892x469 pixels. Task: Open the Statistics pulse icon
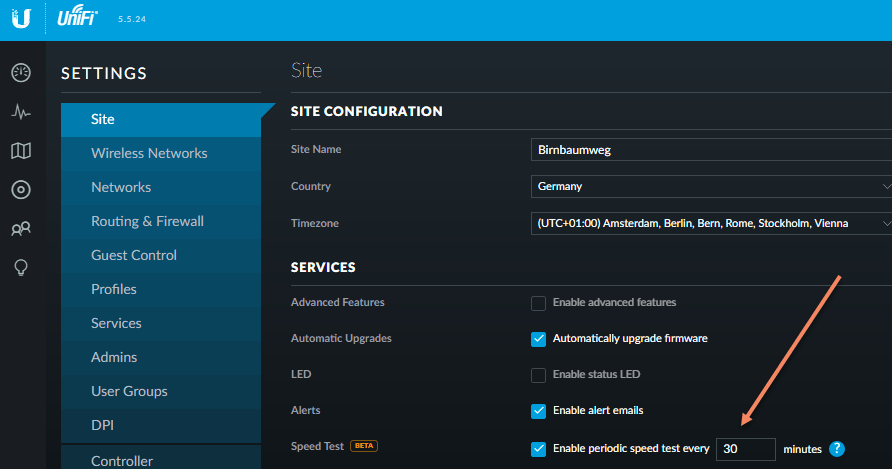pos(21,112)
